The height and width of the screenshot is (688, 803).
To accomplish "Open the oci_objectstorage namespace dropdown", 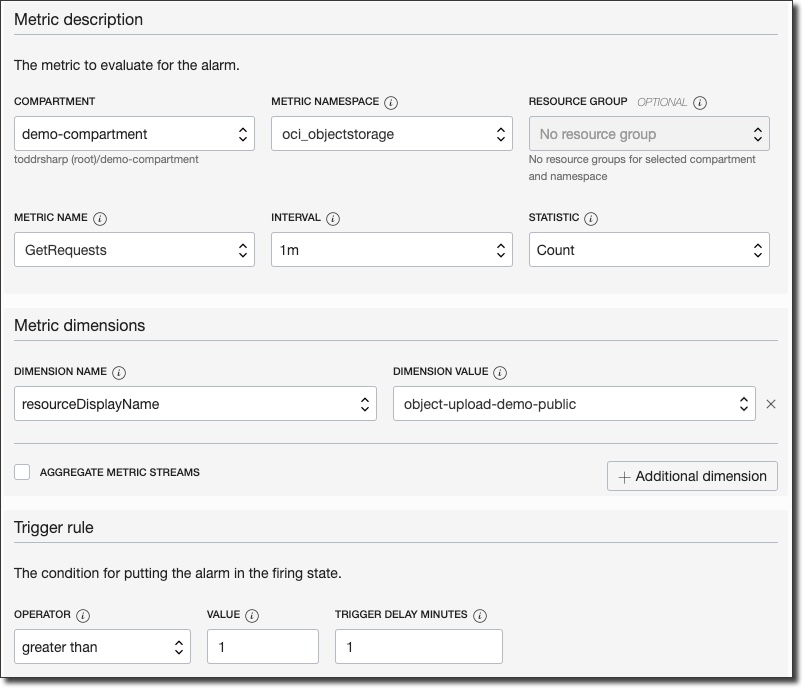I will click(391, 134).
